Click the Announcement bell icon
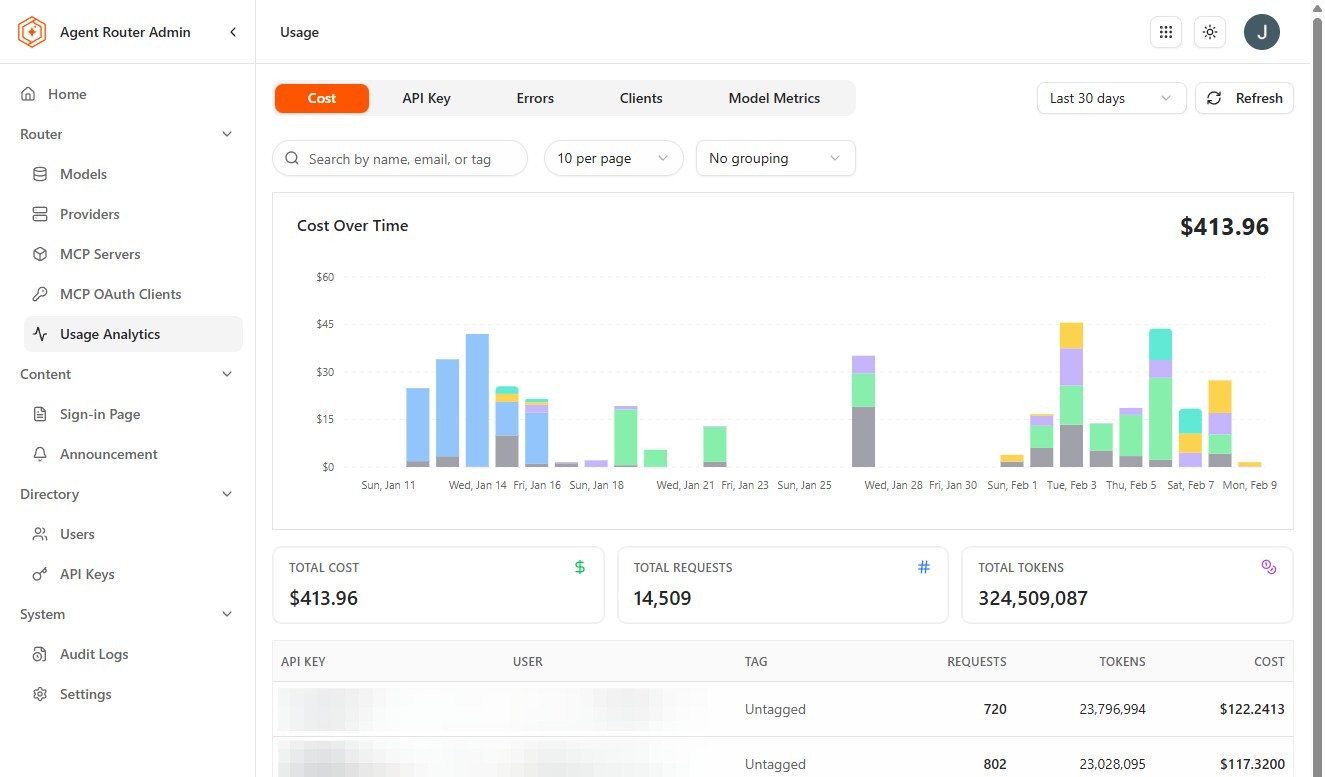Image resolution: width=1325 pixels, height=777 pixels. [40, 454]
